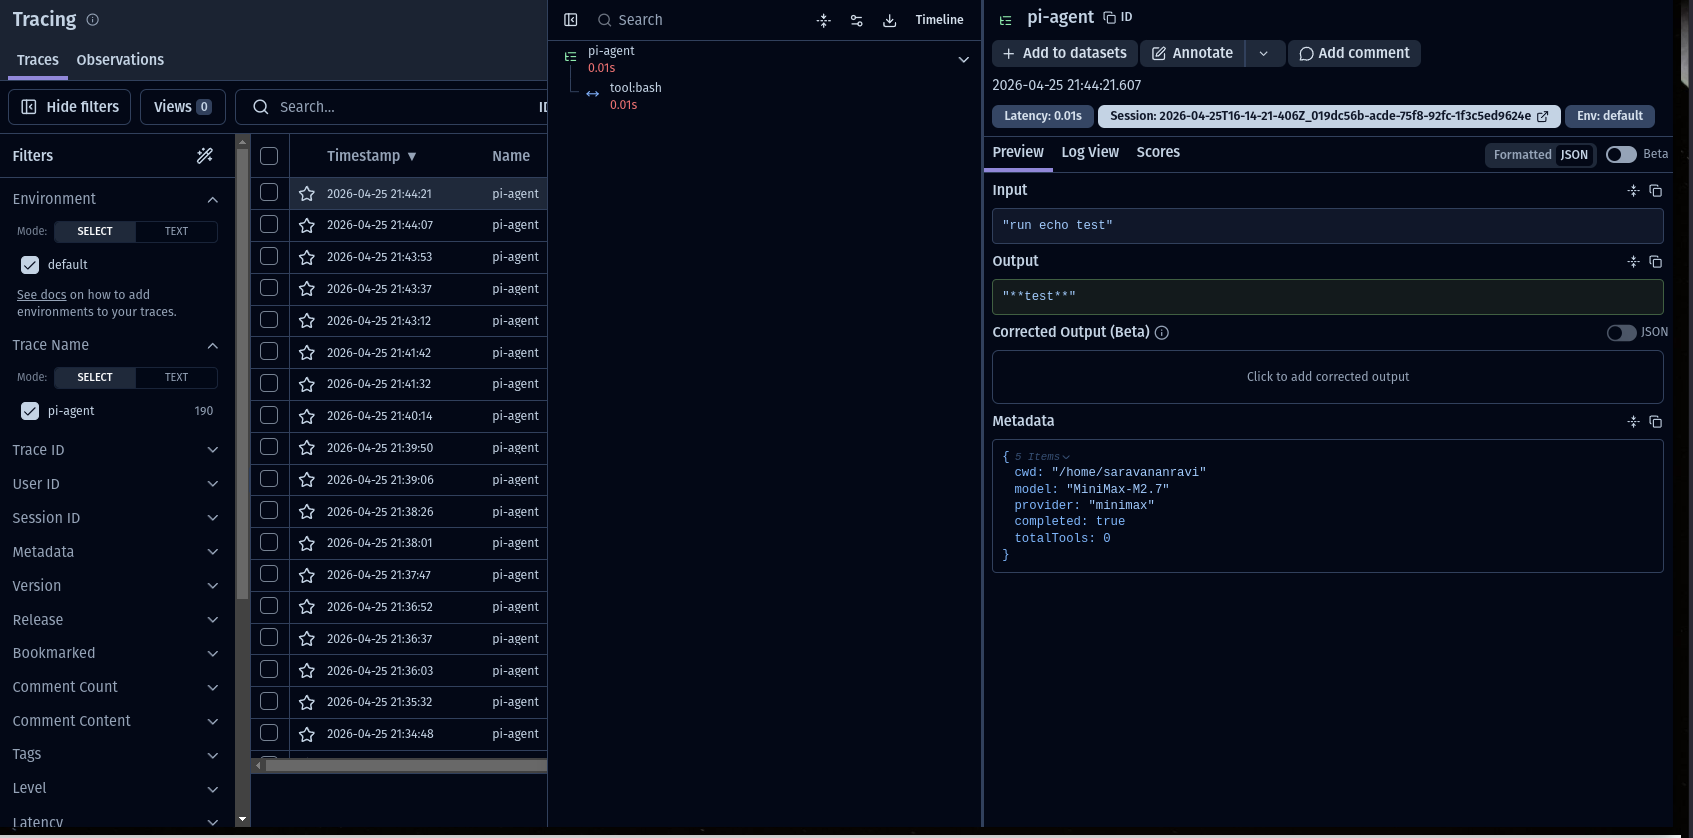Star the 21:43:53 trace
The image size is (1693, 838).
coord(307,257)
